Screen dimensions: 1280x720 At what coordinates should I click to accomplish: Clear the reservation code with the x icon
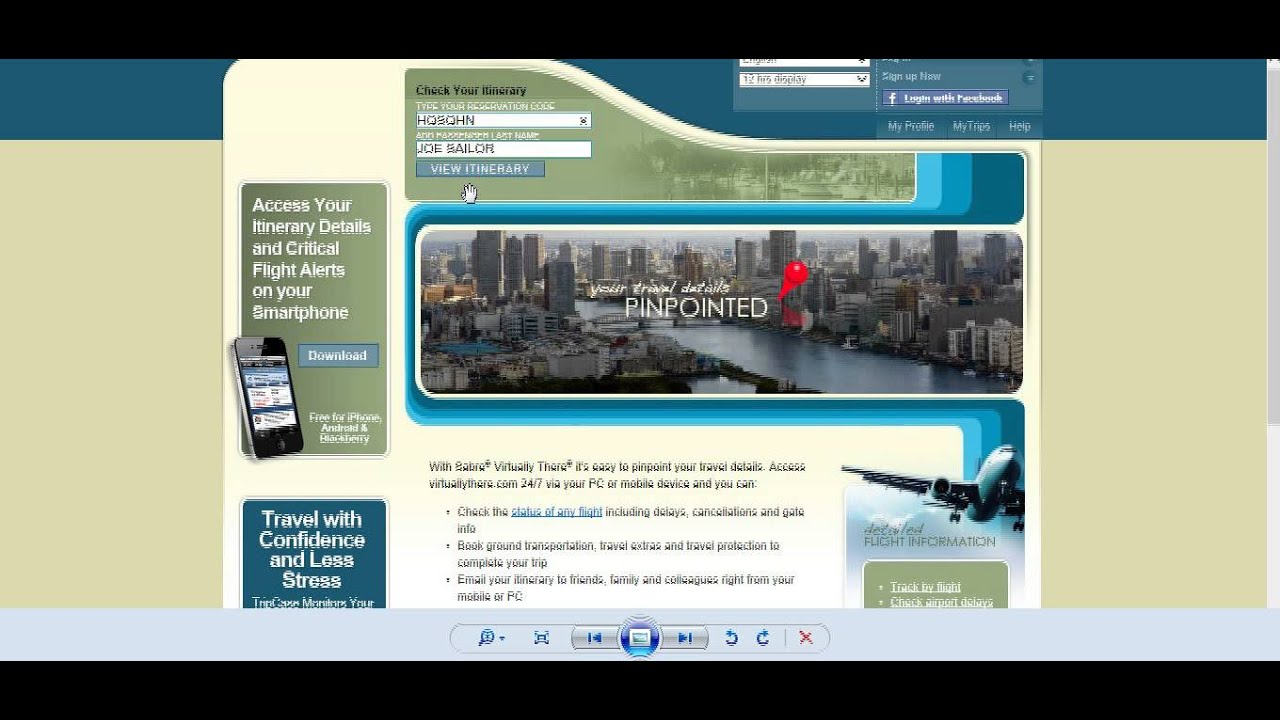(583, 121)
